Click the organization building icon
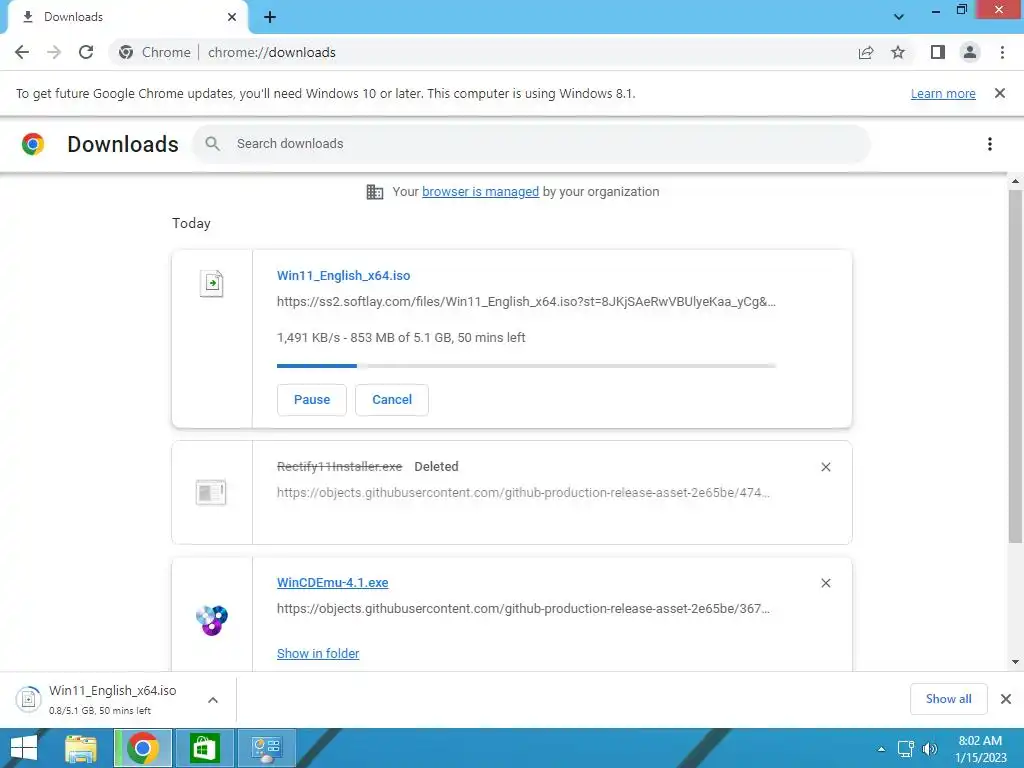The image size is (1024, 768). [x=375, y=192]
